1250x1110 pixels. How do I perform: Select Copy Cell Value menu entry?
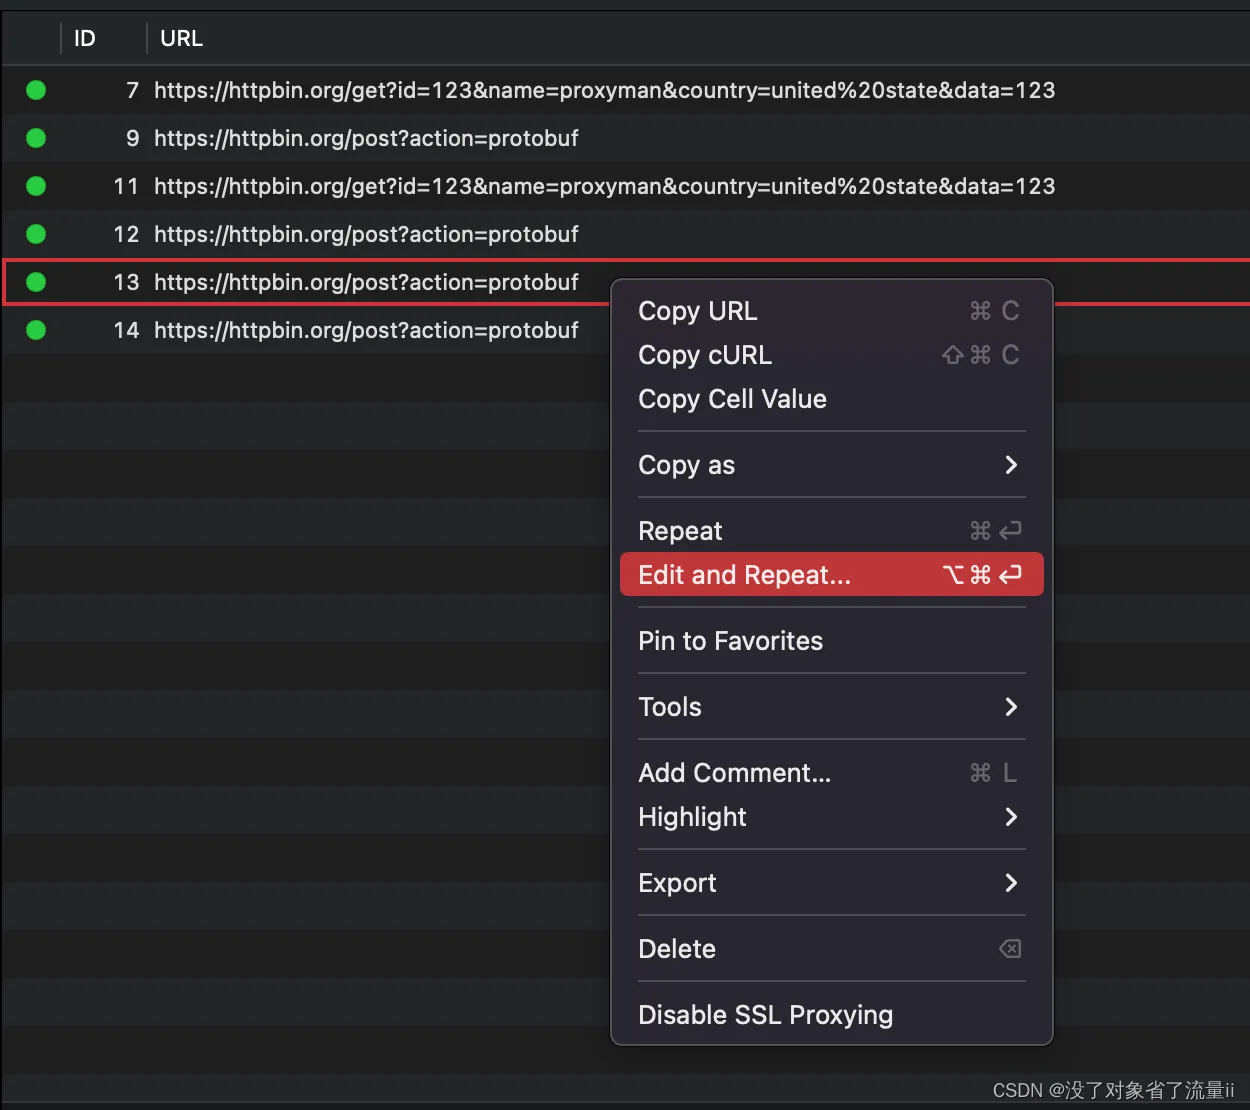831,399
